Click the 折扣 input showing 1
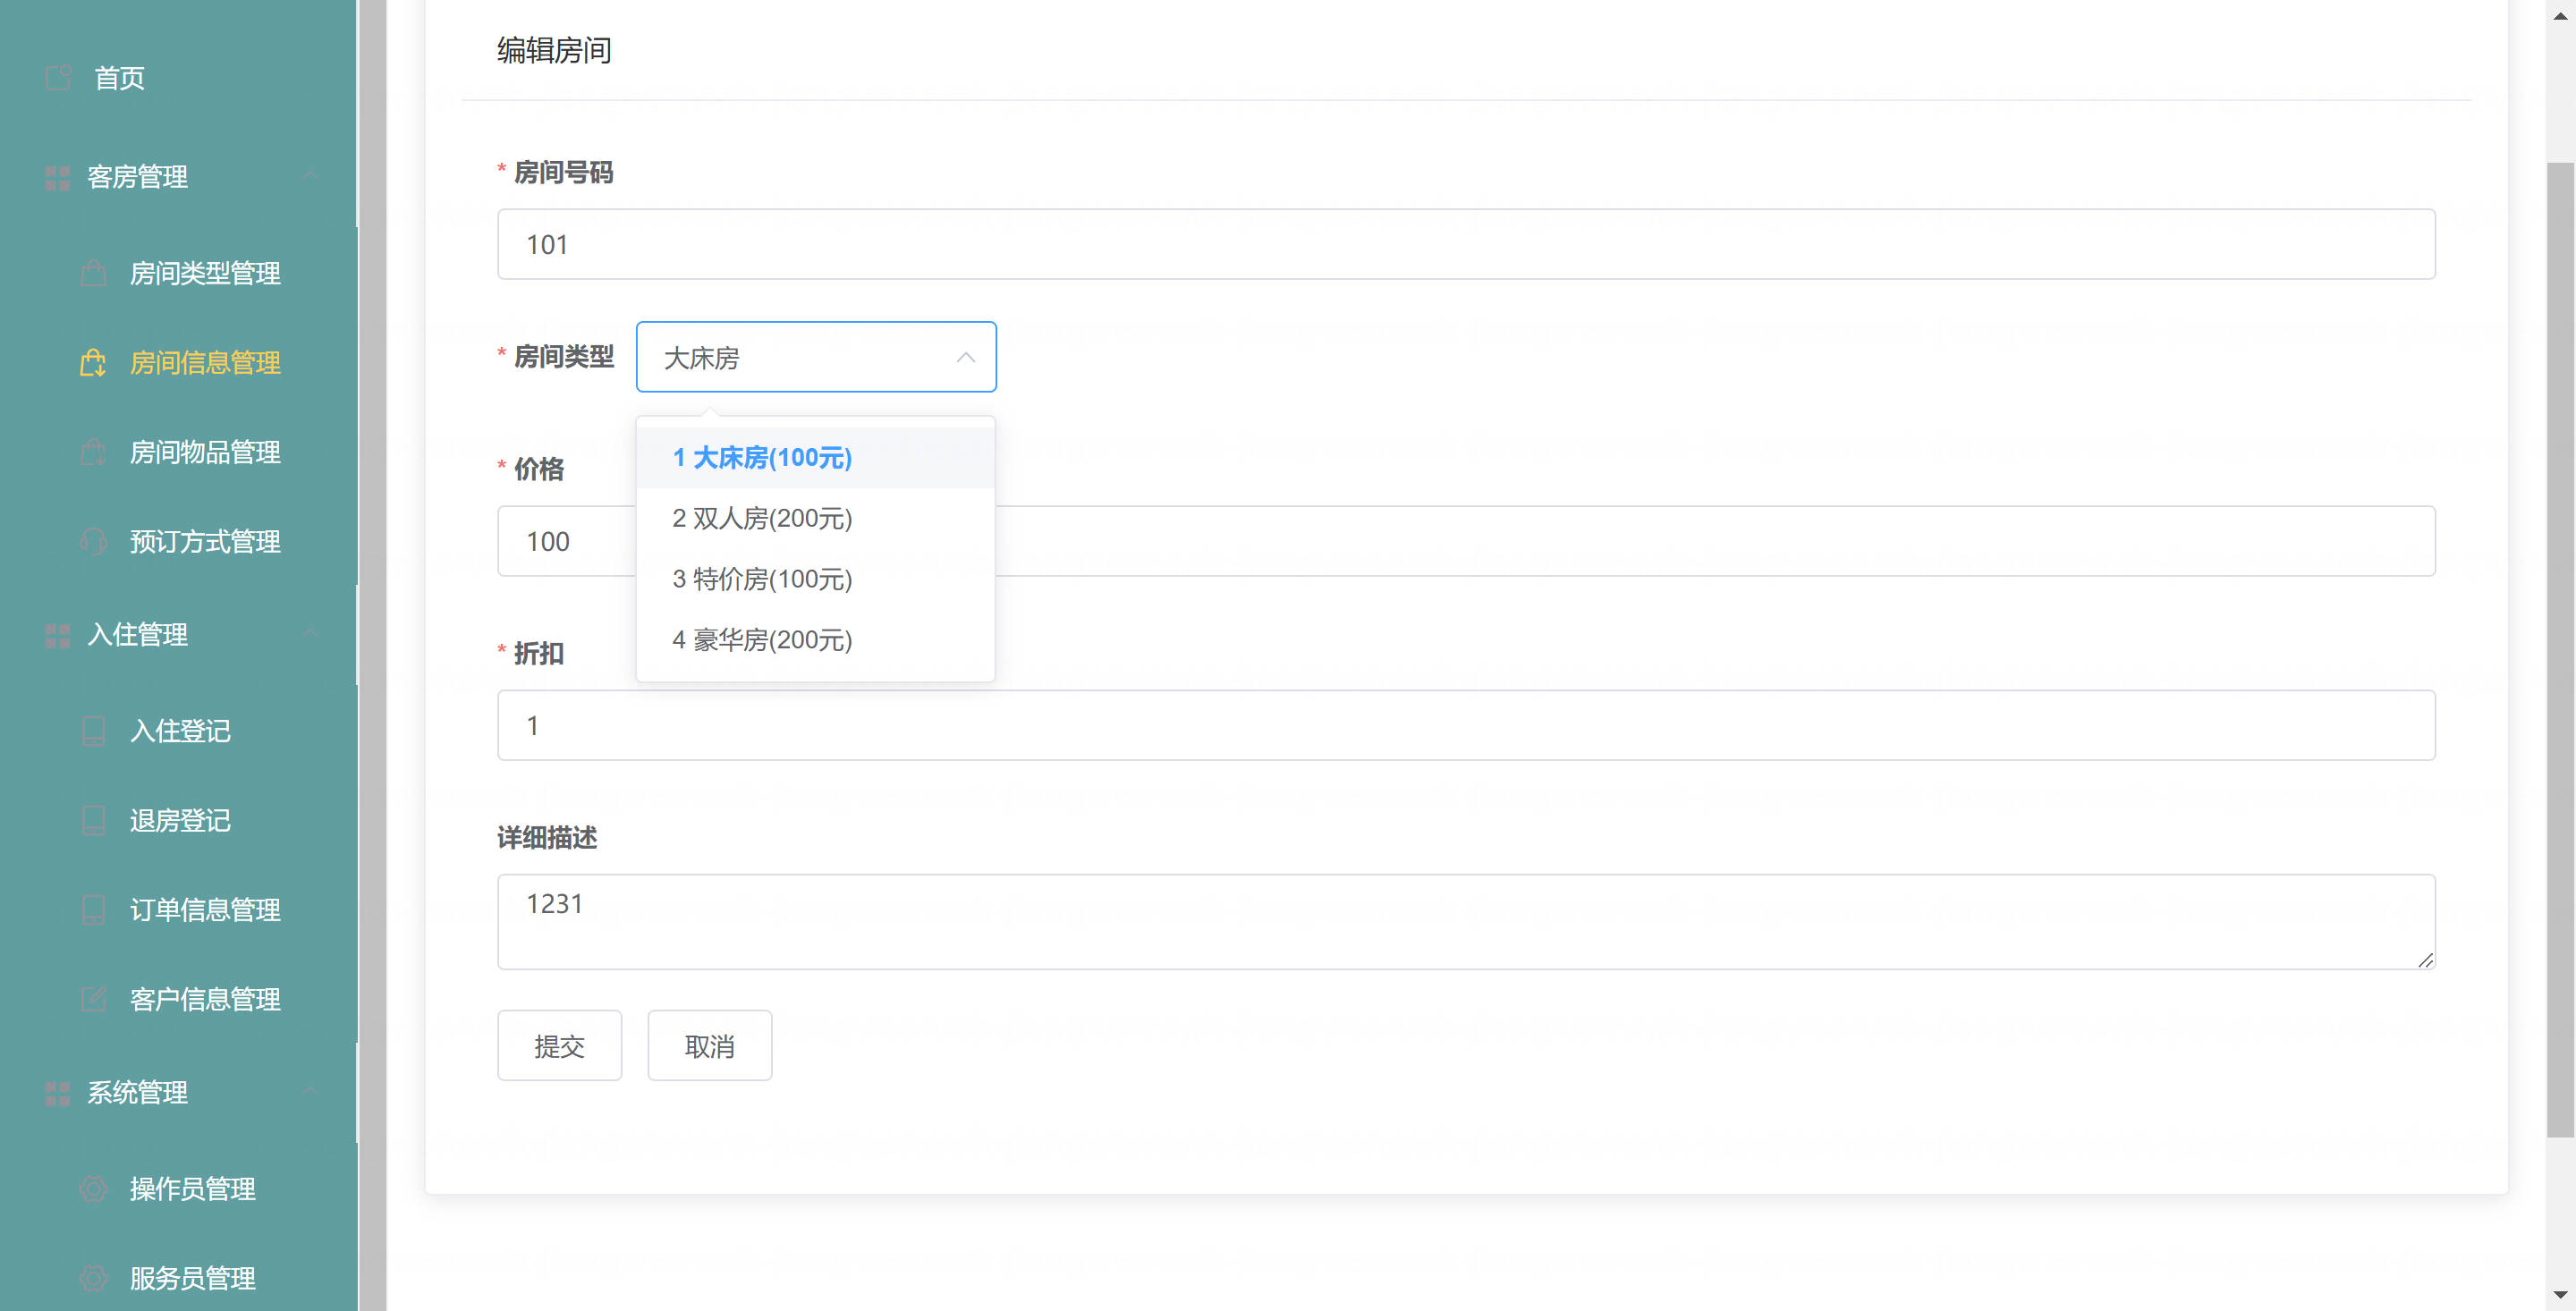The height and width of the screenshot is (1311, 2576). (1466, 725)
